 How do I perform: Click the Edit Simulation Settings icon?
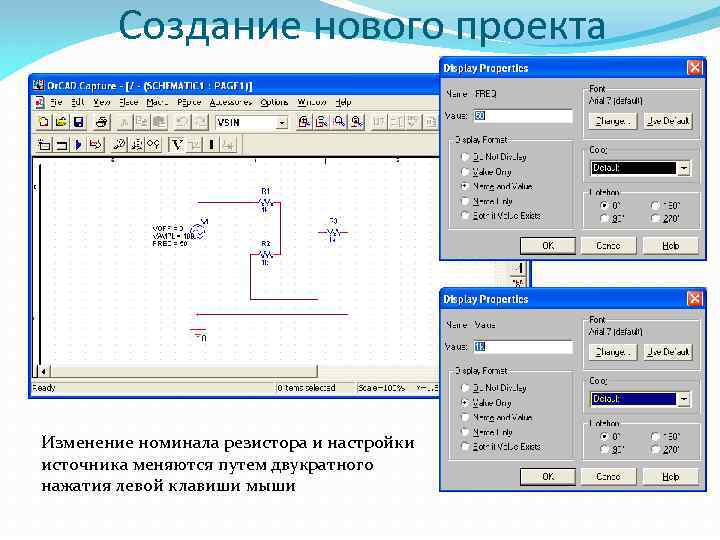(61, 145)
